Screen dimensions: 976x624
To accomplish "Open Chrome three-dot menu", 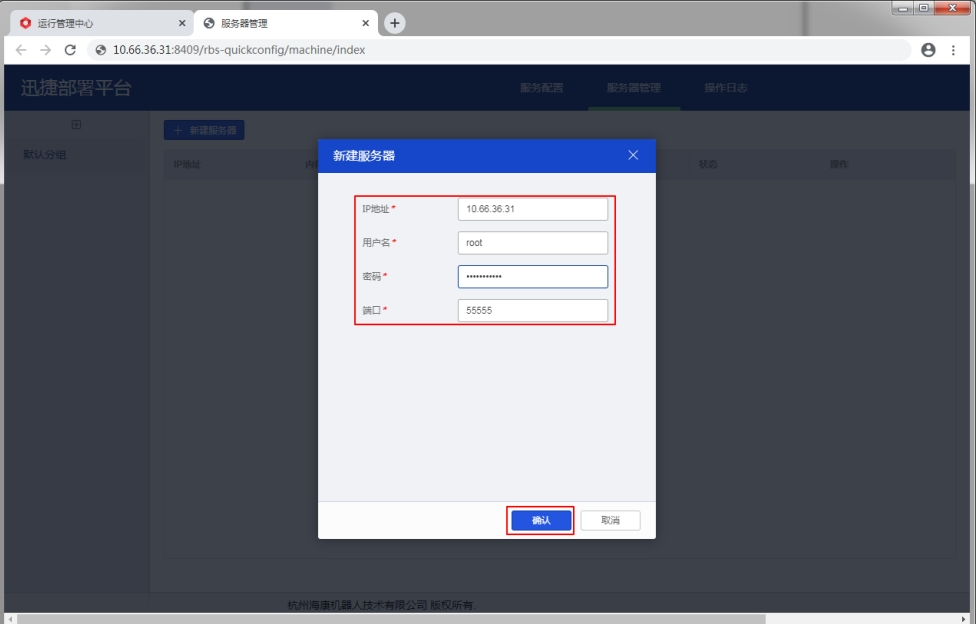I will click(954, 50).
